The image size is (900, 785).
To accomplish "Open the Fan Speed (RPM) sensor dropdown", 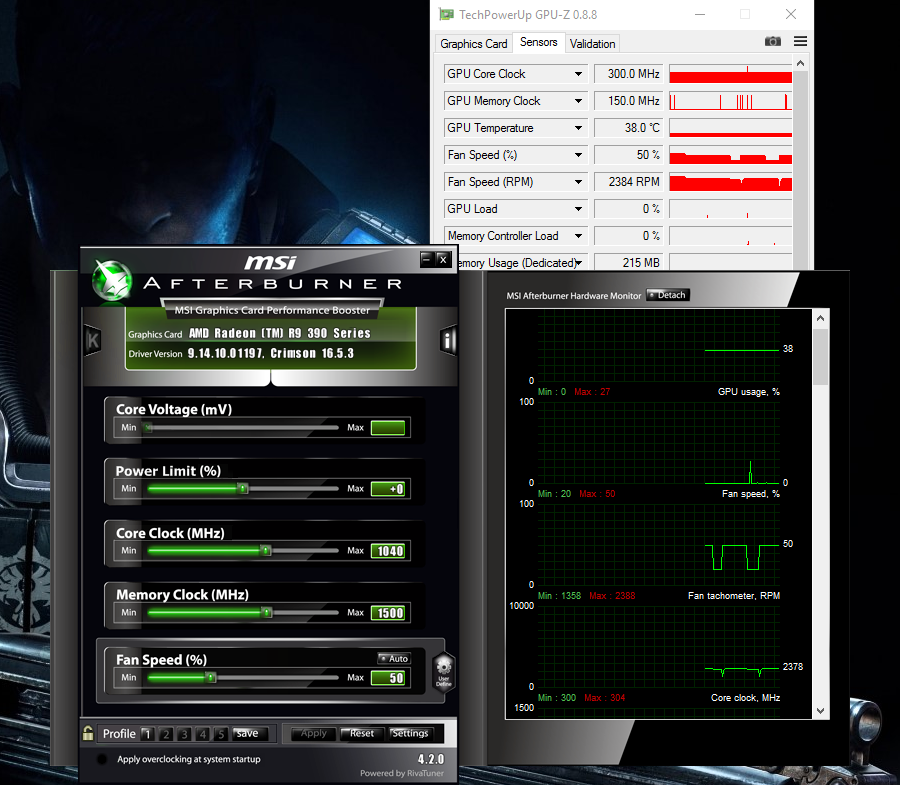I will coord(578,182).
